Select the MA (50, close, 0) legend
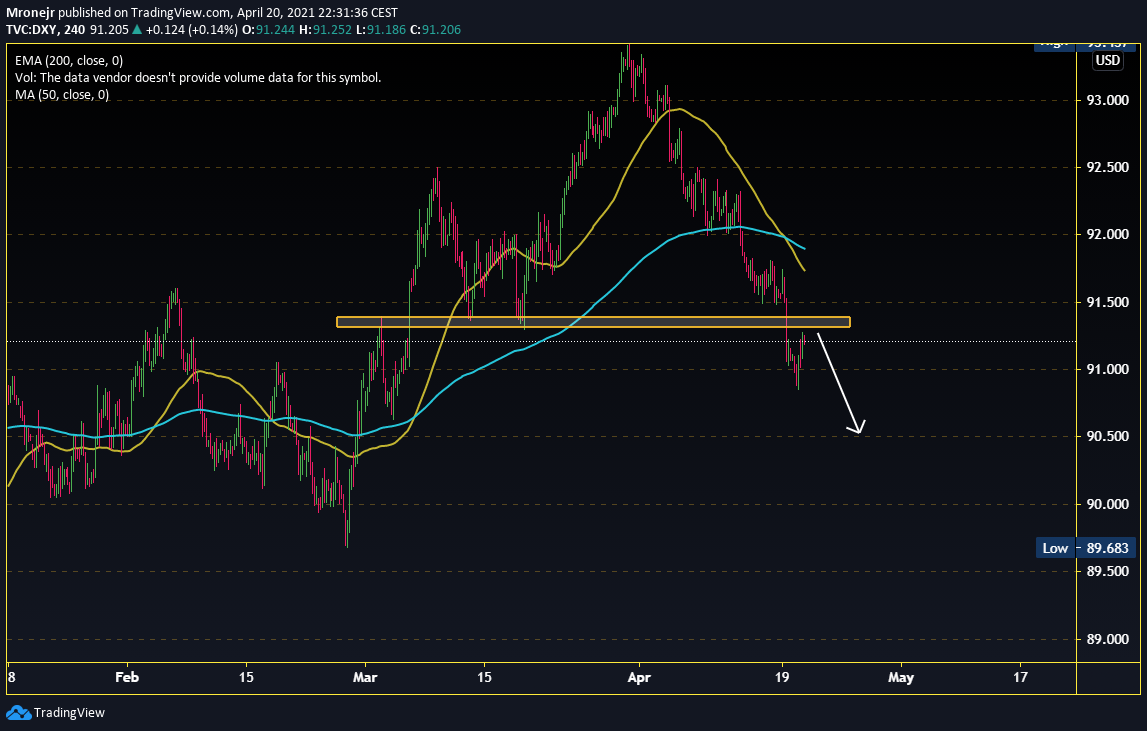Image resolution: width=1147 pixels, height=731 pixels. [62, 94]
